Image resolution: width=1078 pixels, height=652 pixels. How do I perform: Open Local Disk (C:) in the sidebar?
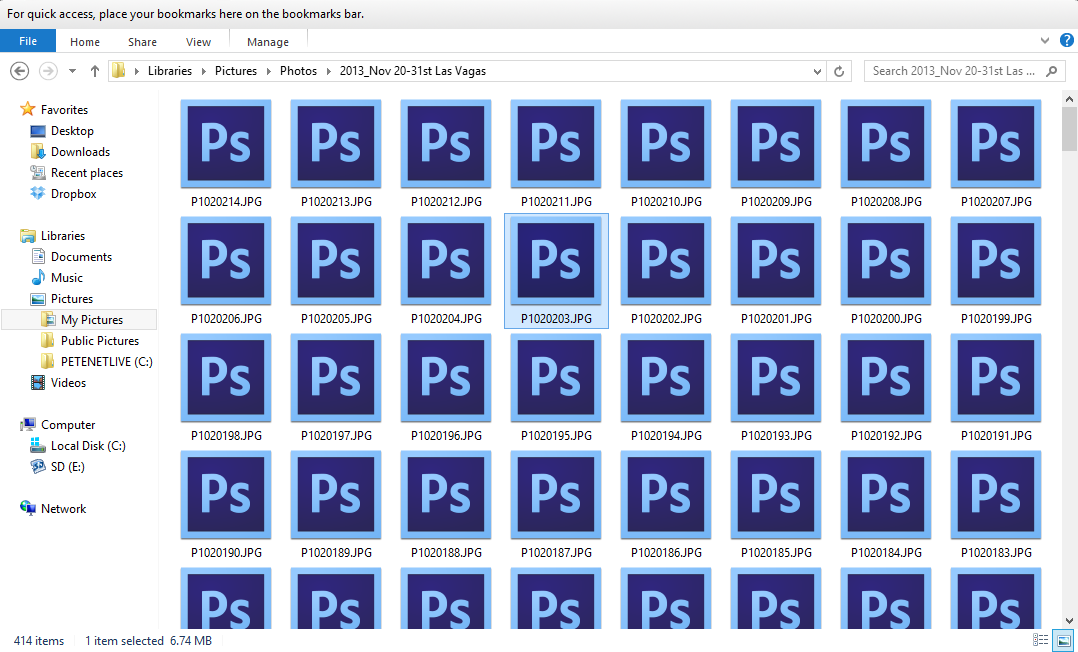point(88,446)
